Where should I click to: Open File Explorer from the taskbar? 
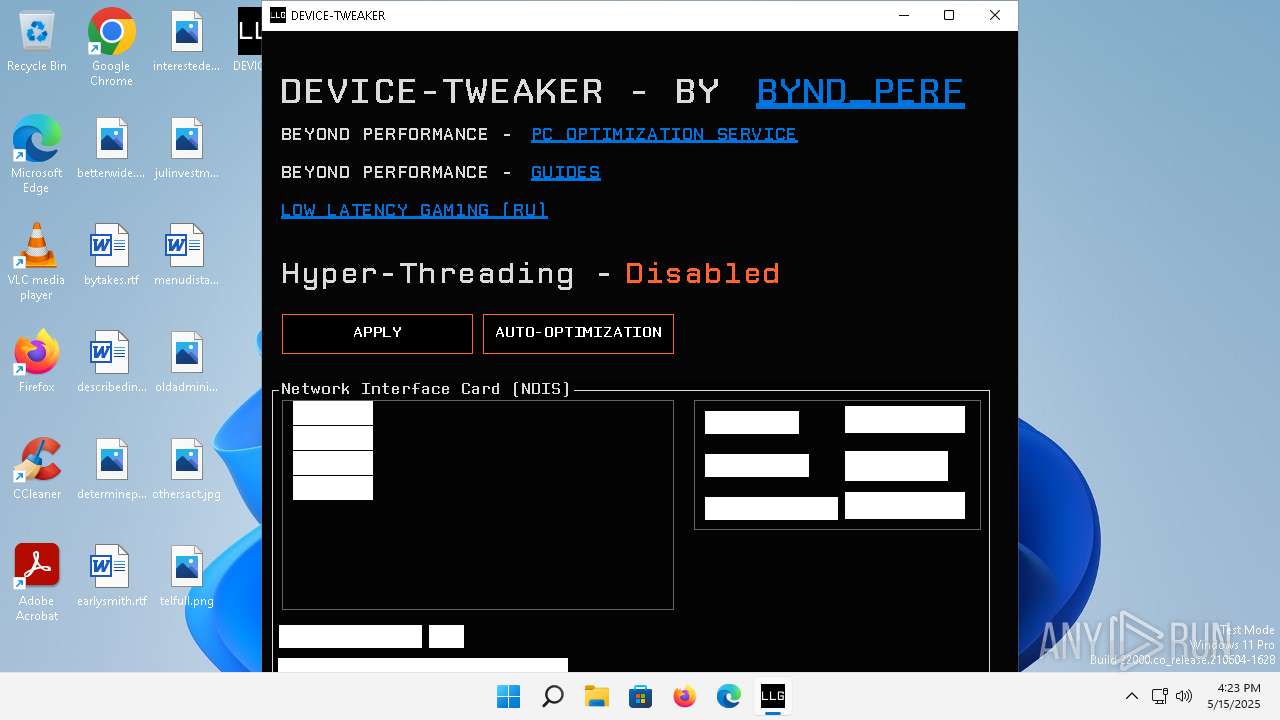coord(596,696)
